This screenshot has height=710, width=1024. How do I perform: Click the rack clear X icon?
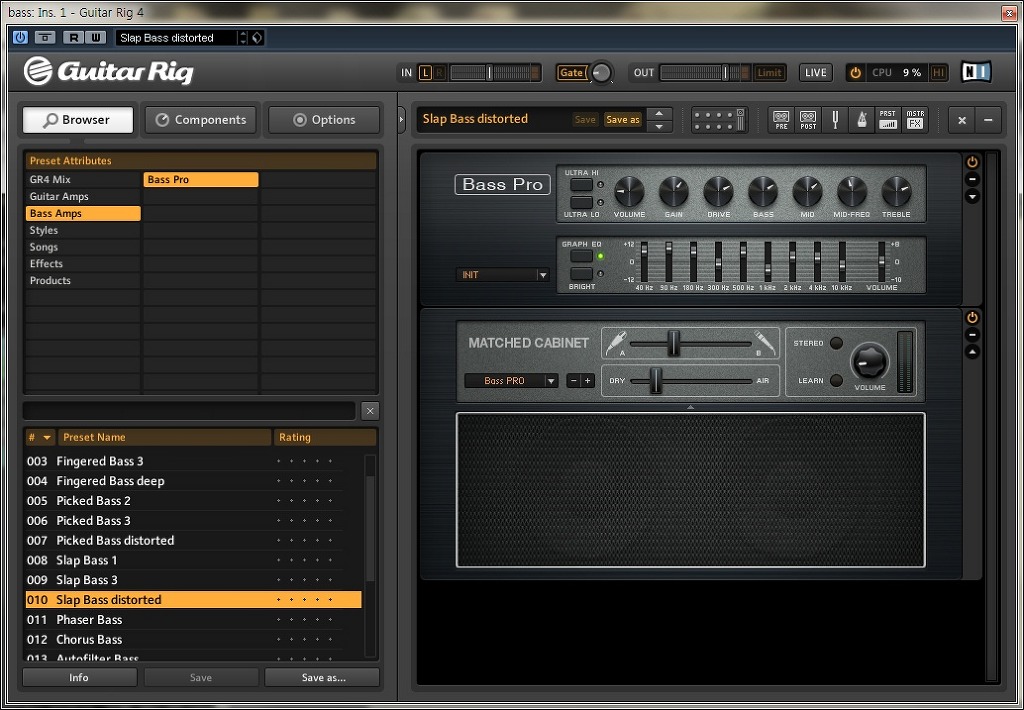coord(962,120)
